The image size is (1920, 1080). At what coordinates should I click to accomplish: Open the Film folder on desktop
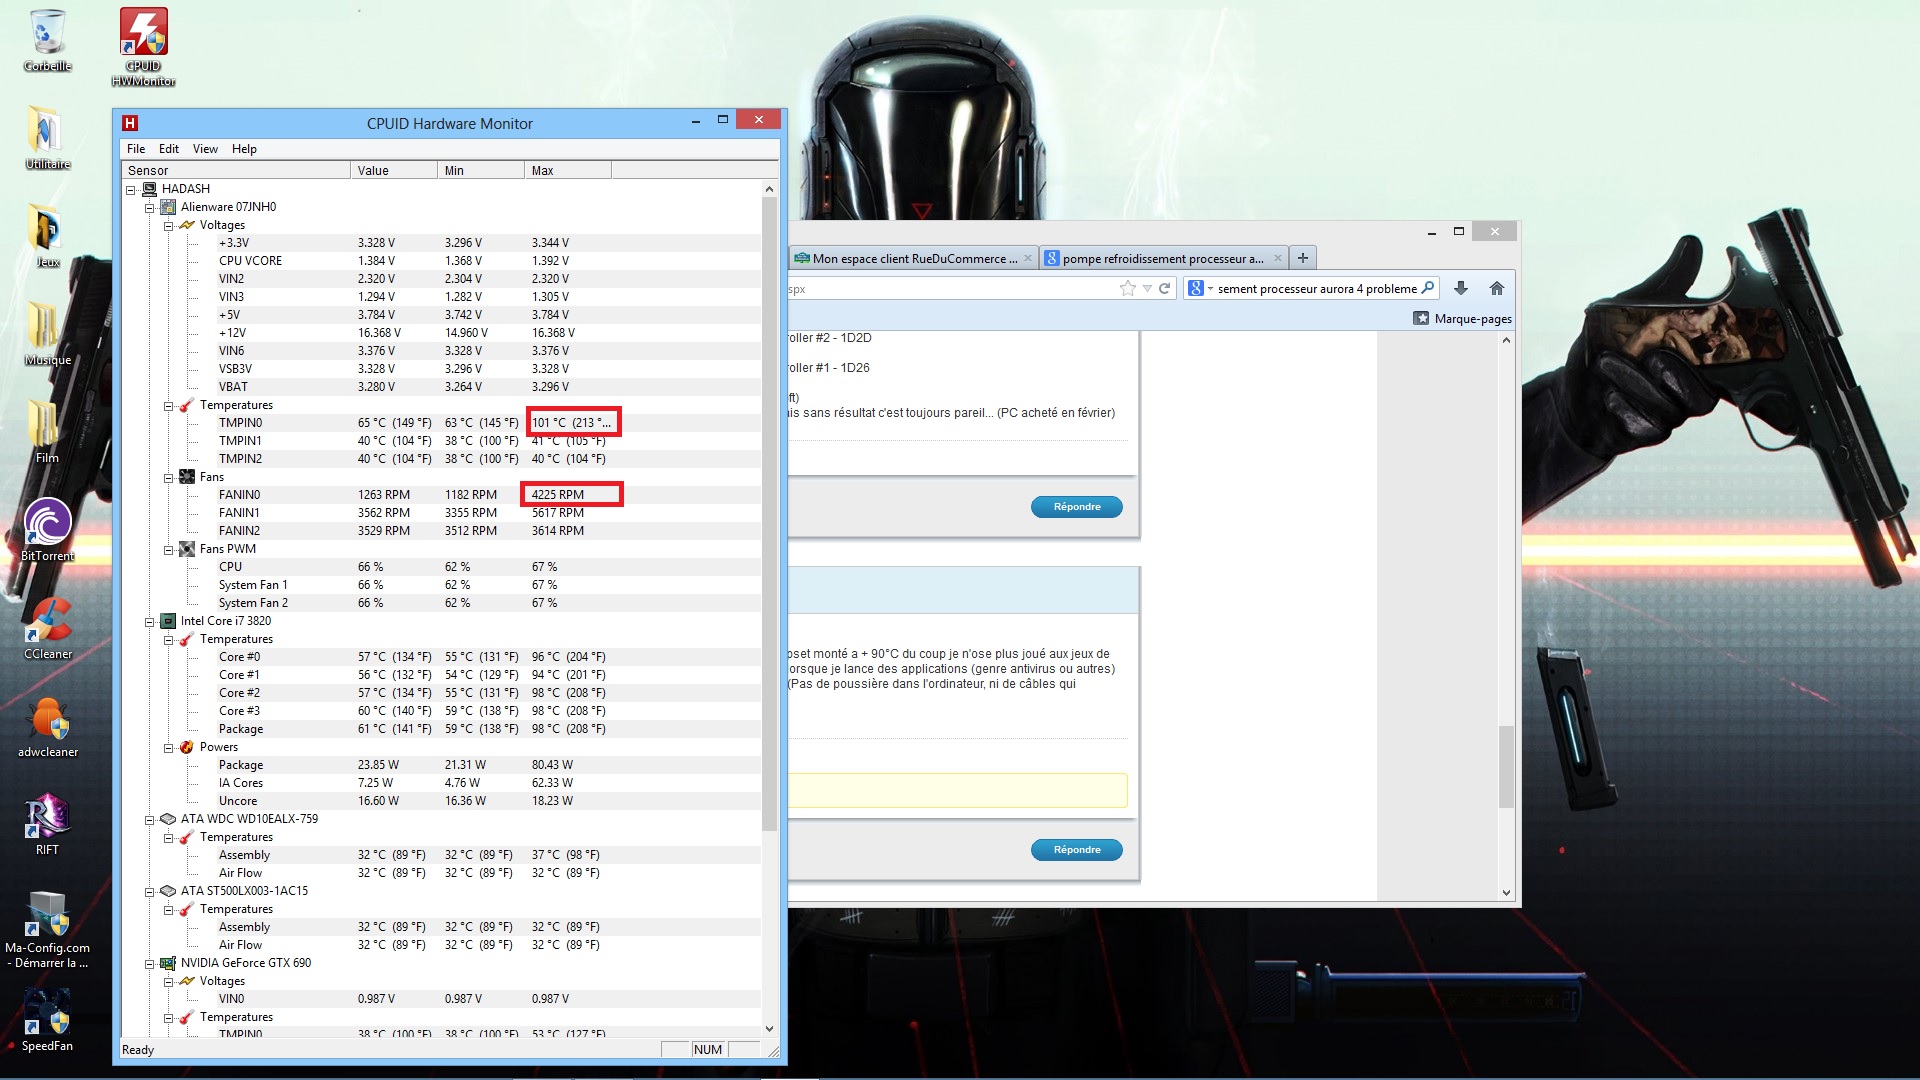pos(47,432)
